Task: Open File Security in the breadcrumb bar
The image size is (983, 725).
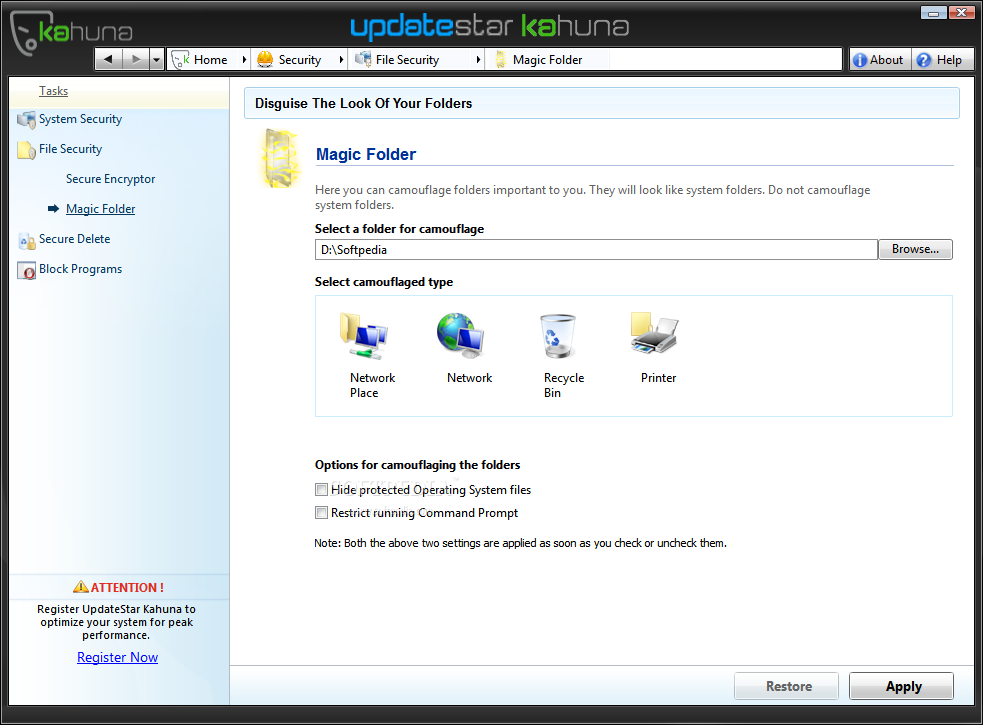Action: coord(407,60)
